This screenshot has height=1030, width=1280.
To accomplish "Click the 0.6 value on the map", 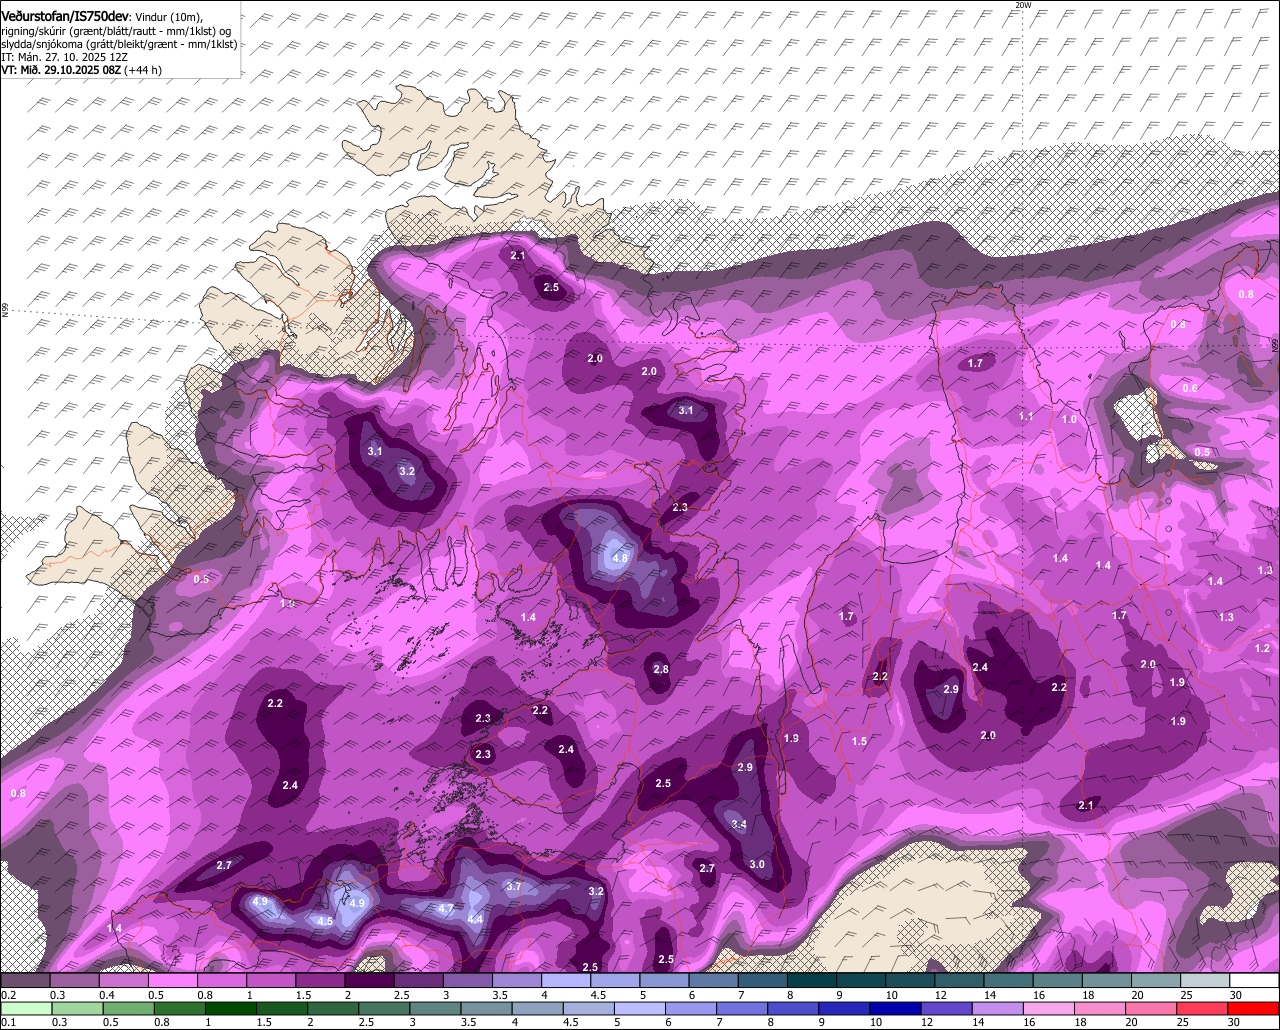I will tap(1190, 388).
